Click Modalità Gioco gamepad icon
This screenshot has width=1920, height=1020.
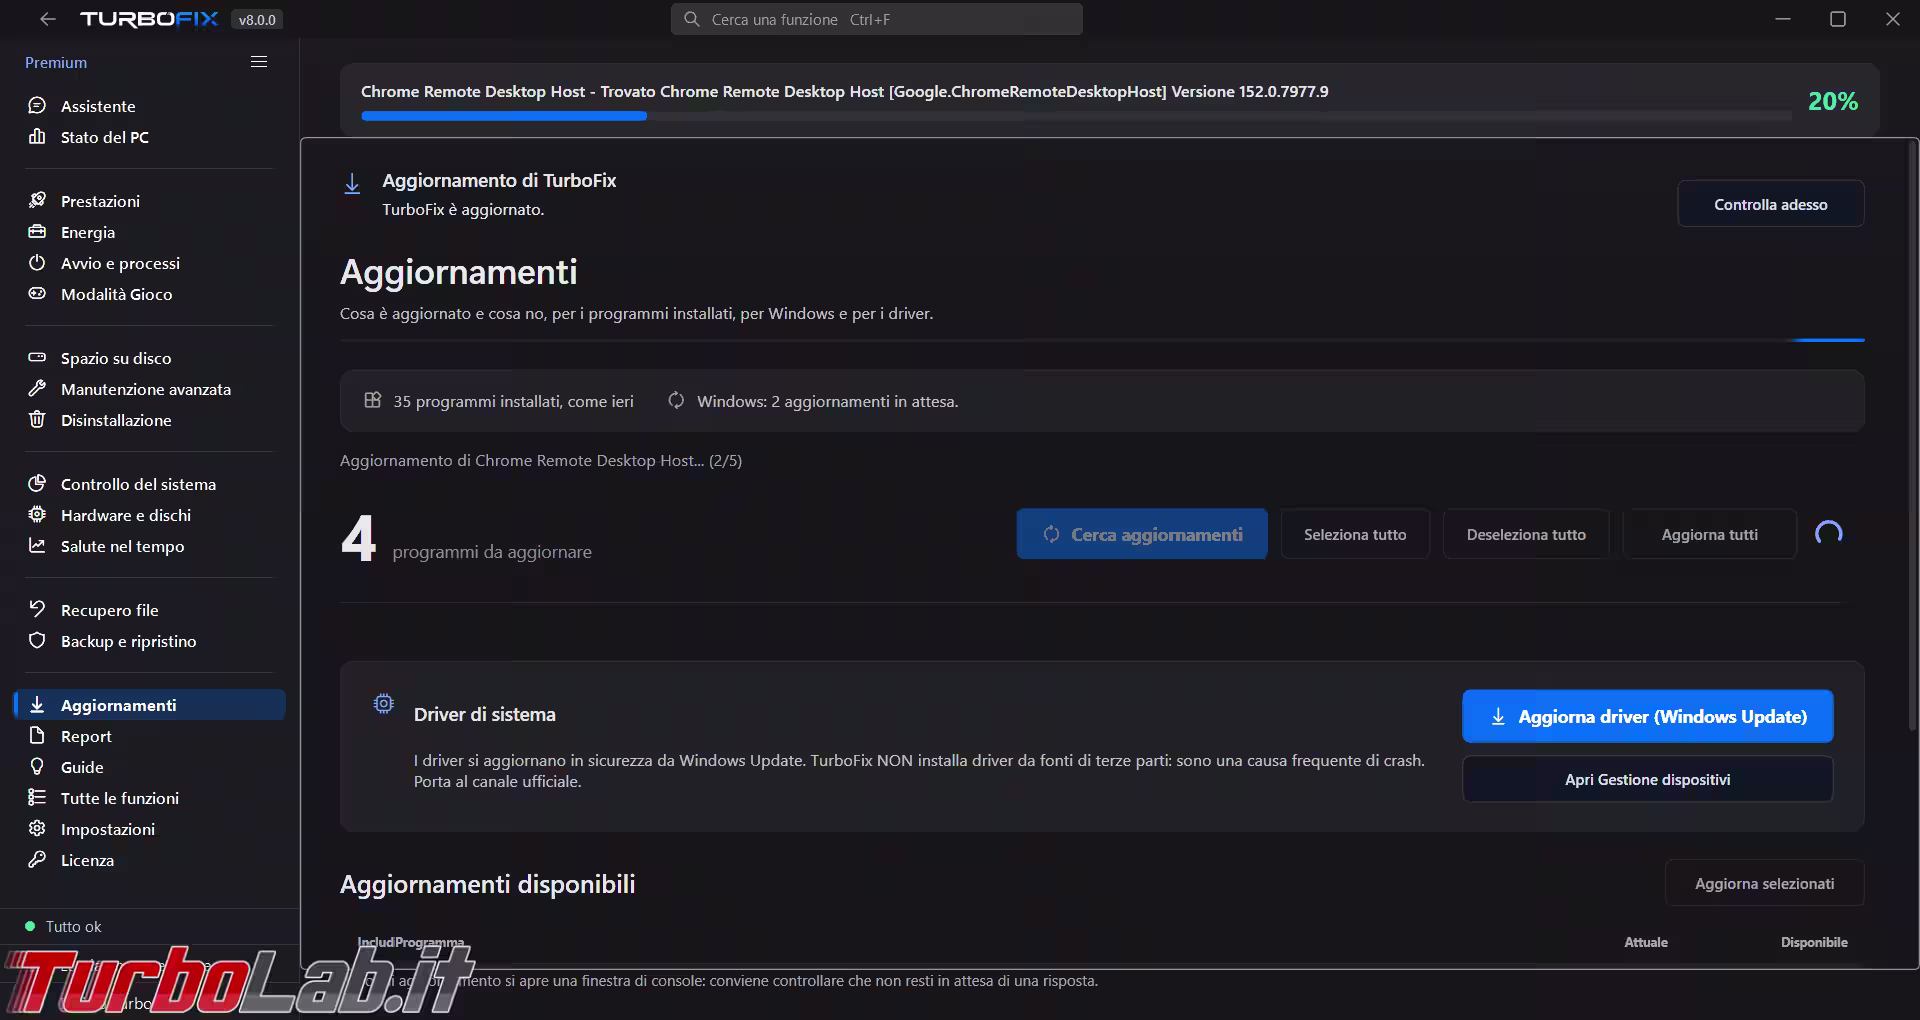click(x=37, y=294)
